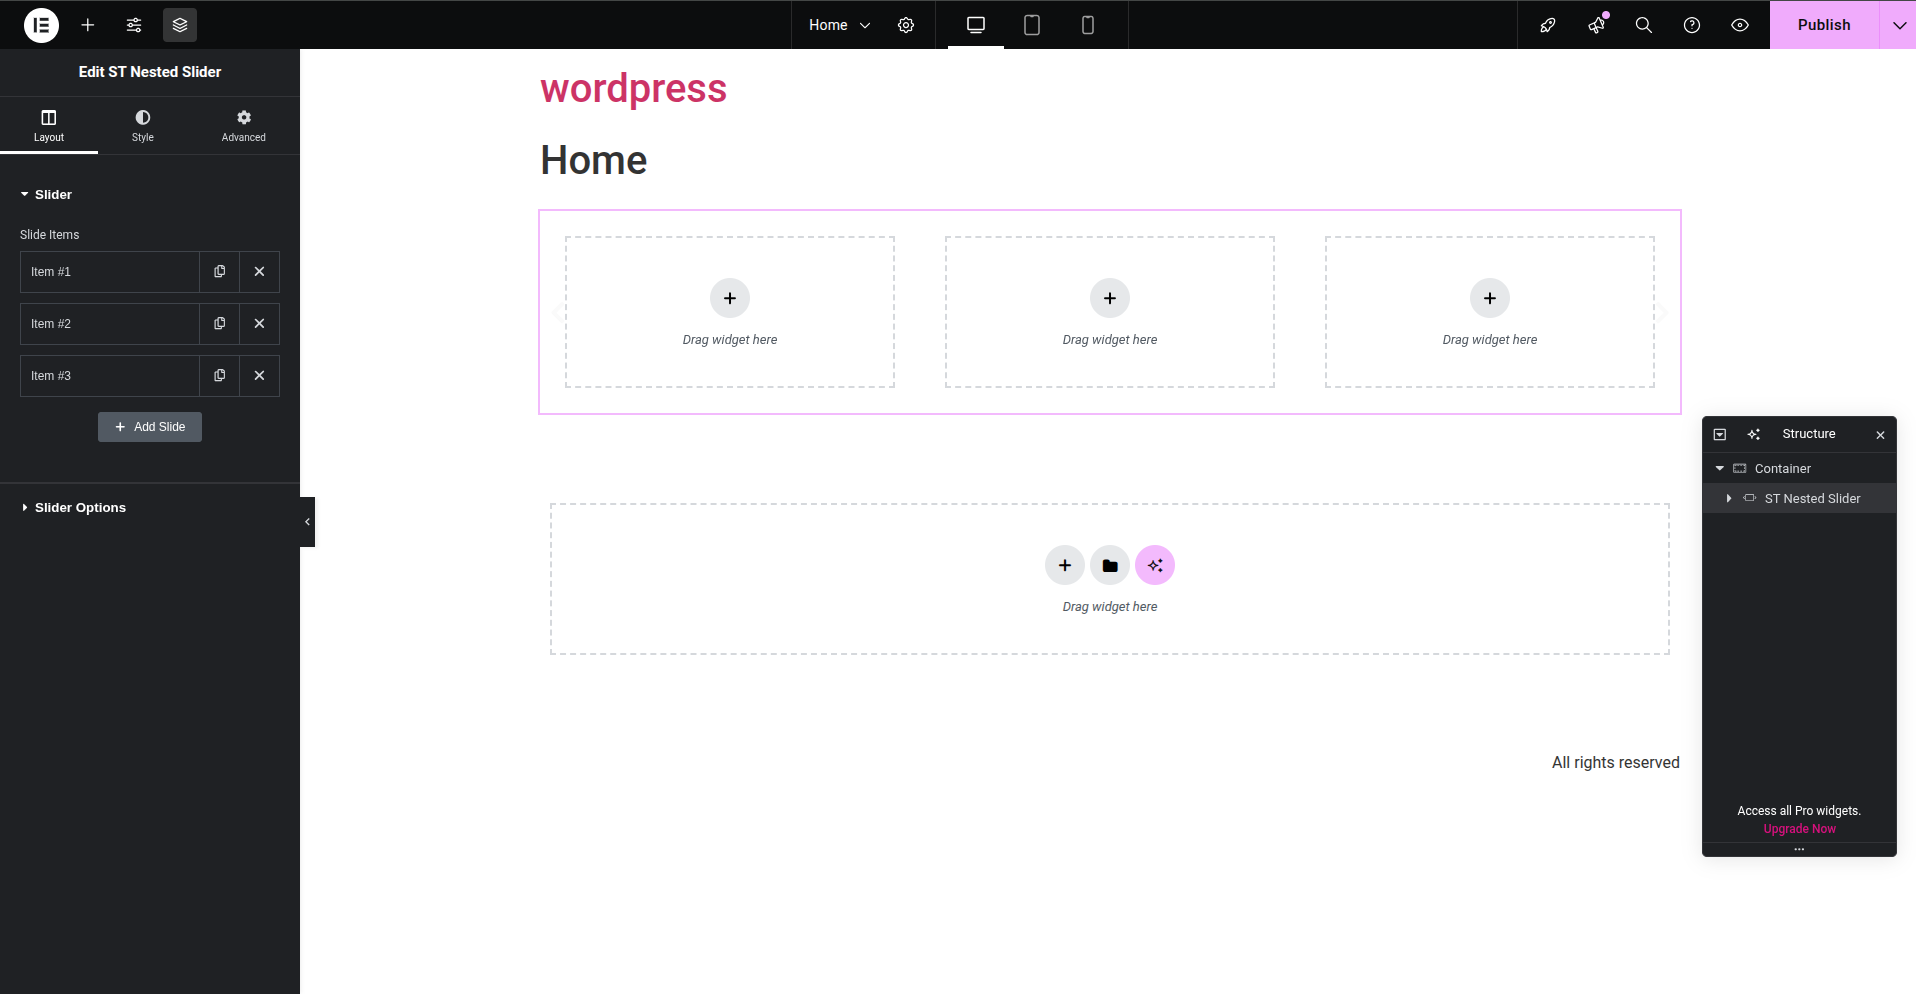Switch to tablet preview mode
The width and height of the screenshot is (1916, 994).
coord(1031,25)
